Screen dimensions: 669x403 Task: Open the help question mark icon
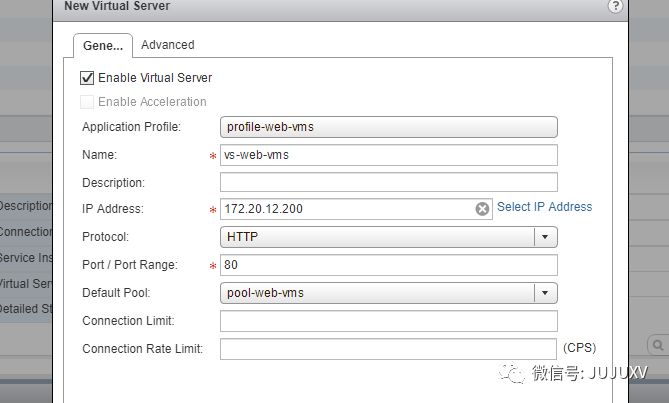click(615, 6)
